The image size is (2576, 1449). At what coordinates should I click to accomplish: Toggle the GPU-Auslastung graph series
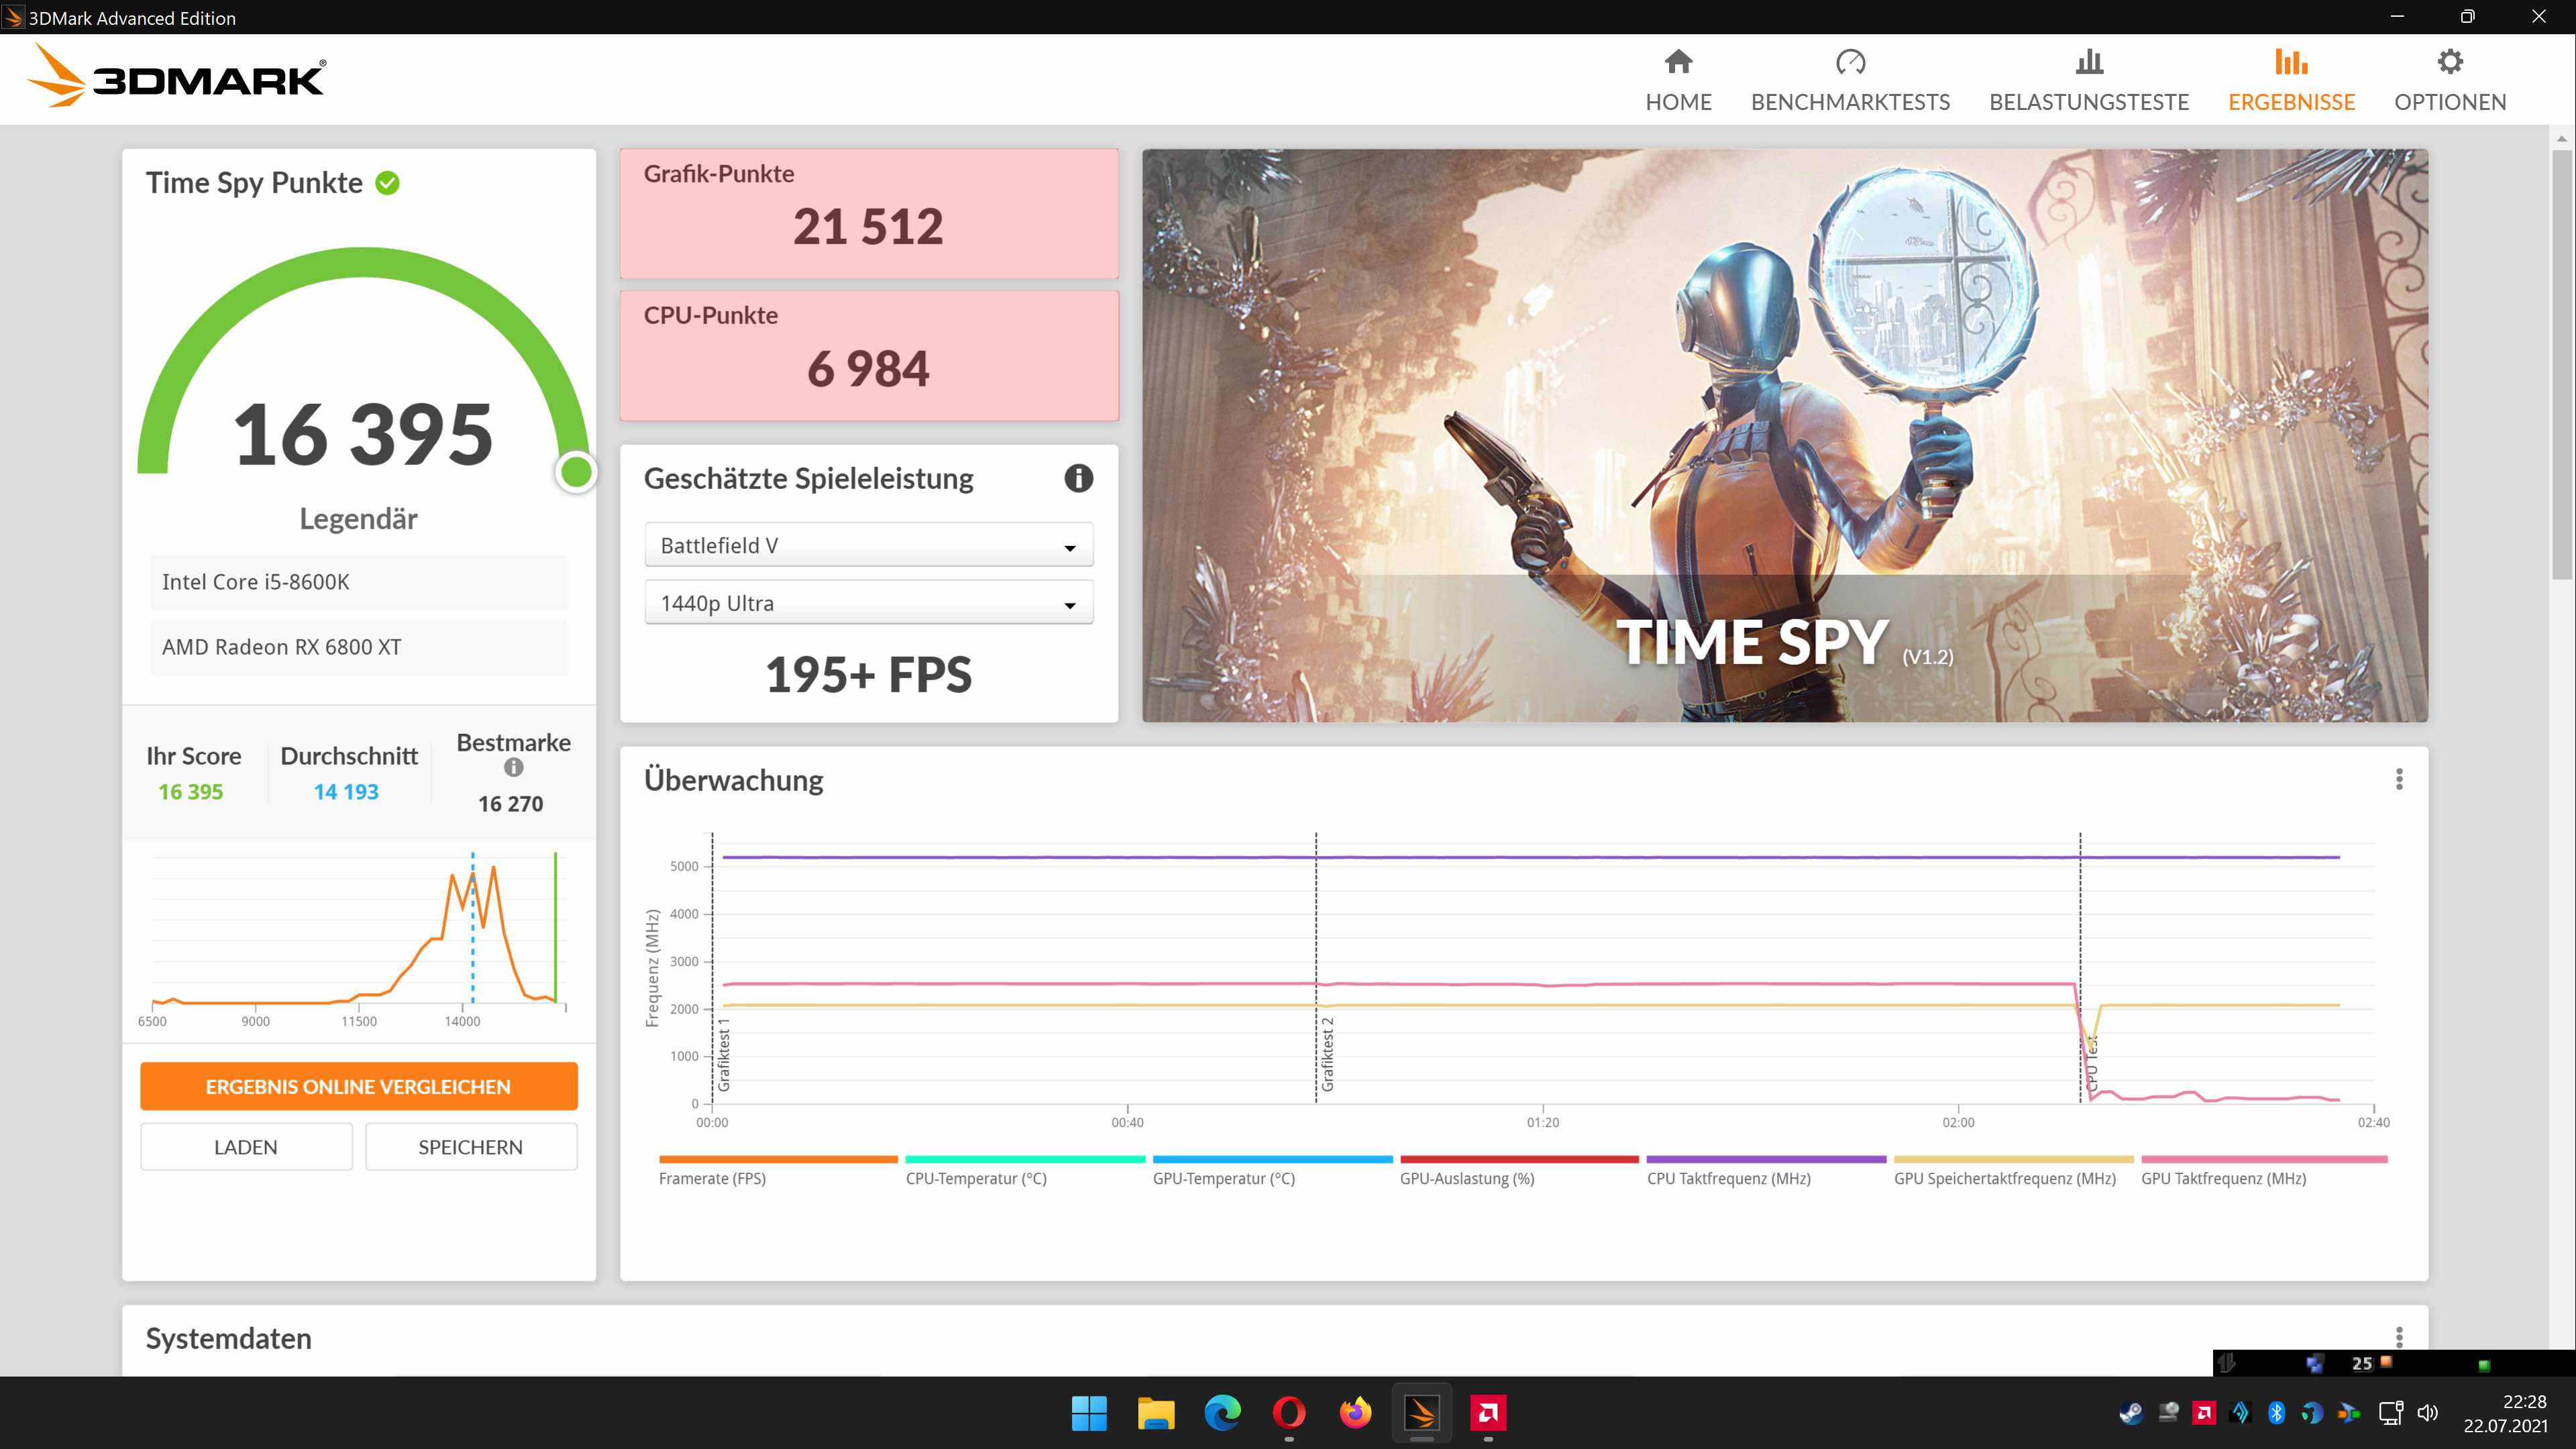coord(1467,1179)
